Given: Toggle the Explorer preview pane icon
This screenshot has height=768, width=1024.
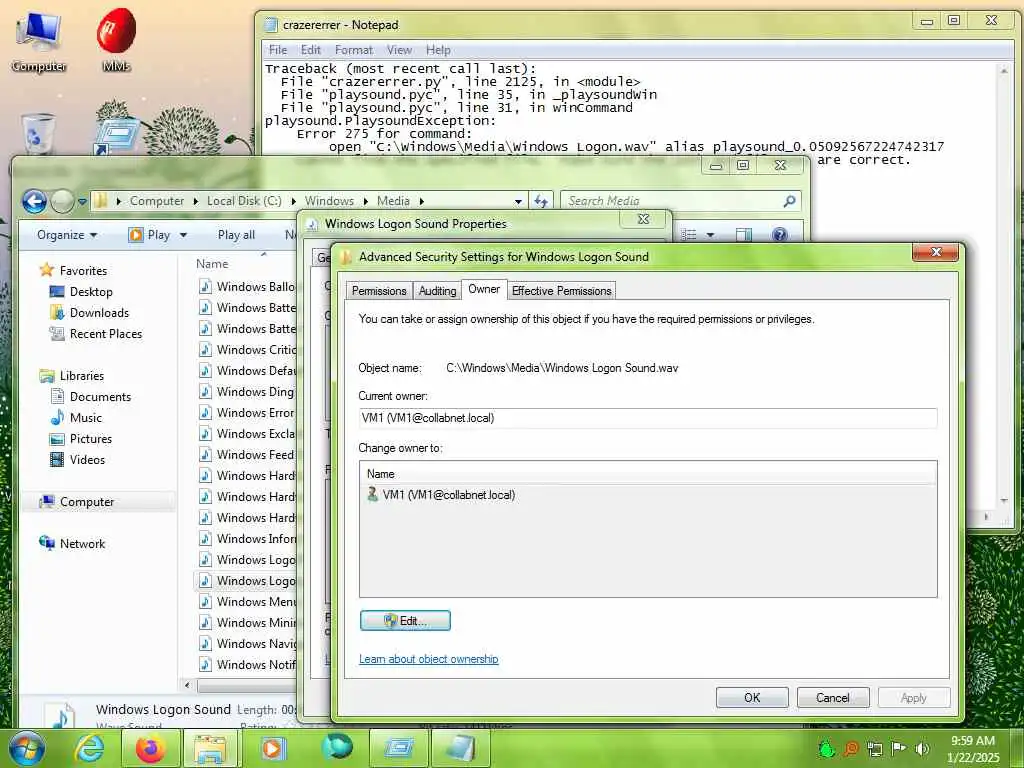Looking at the screenshot, I should pyautogui.click(x=744, y=234).
